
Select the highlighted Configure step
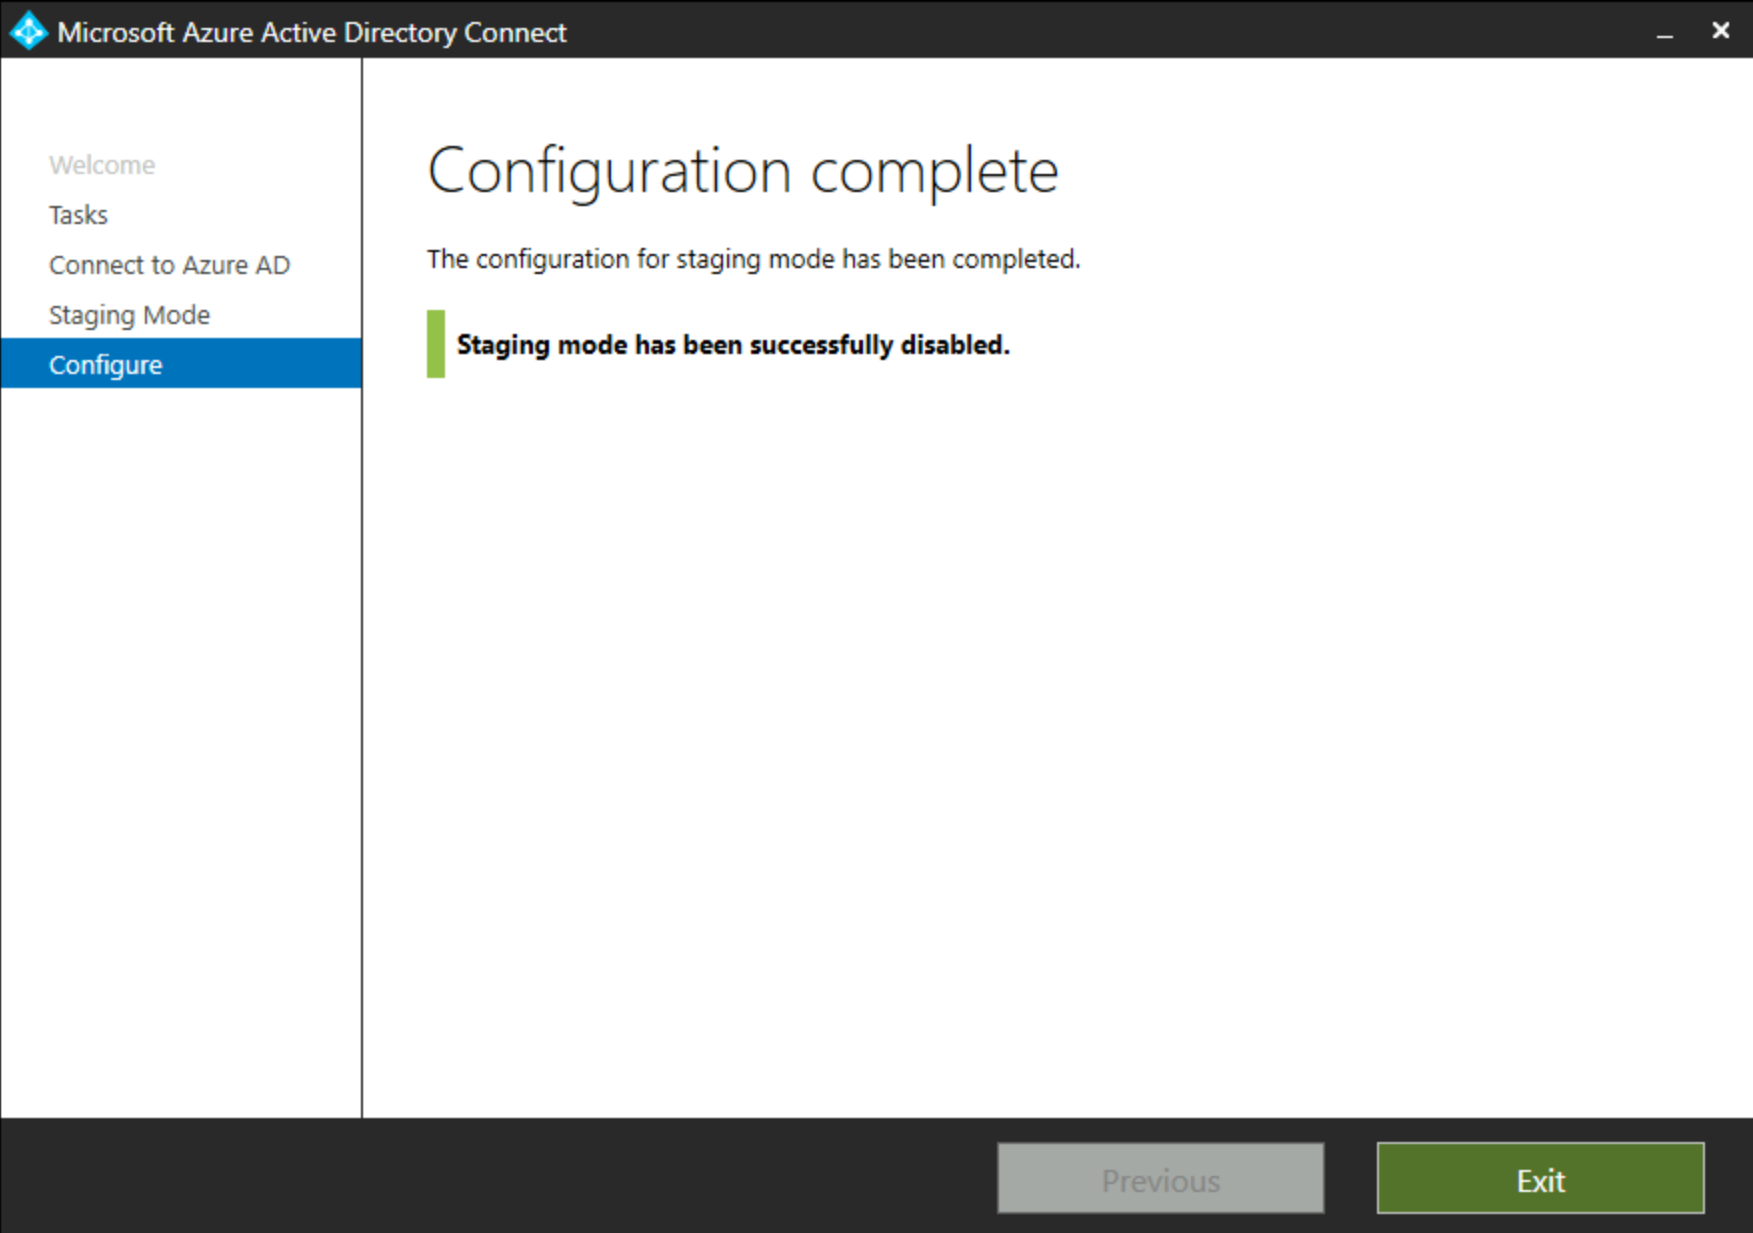tap(105, 364)
